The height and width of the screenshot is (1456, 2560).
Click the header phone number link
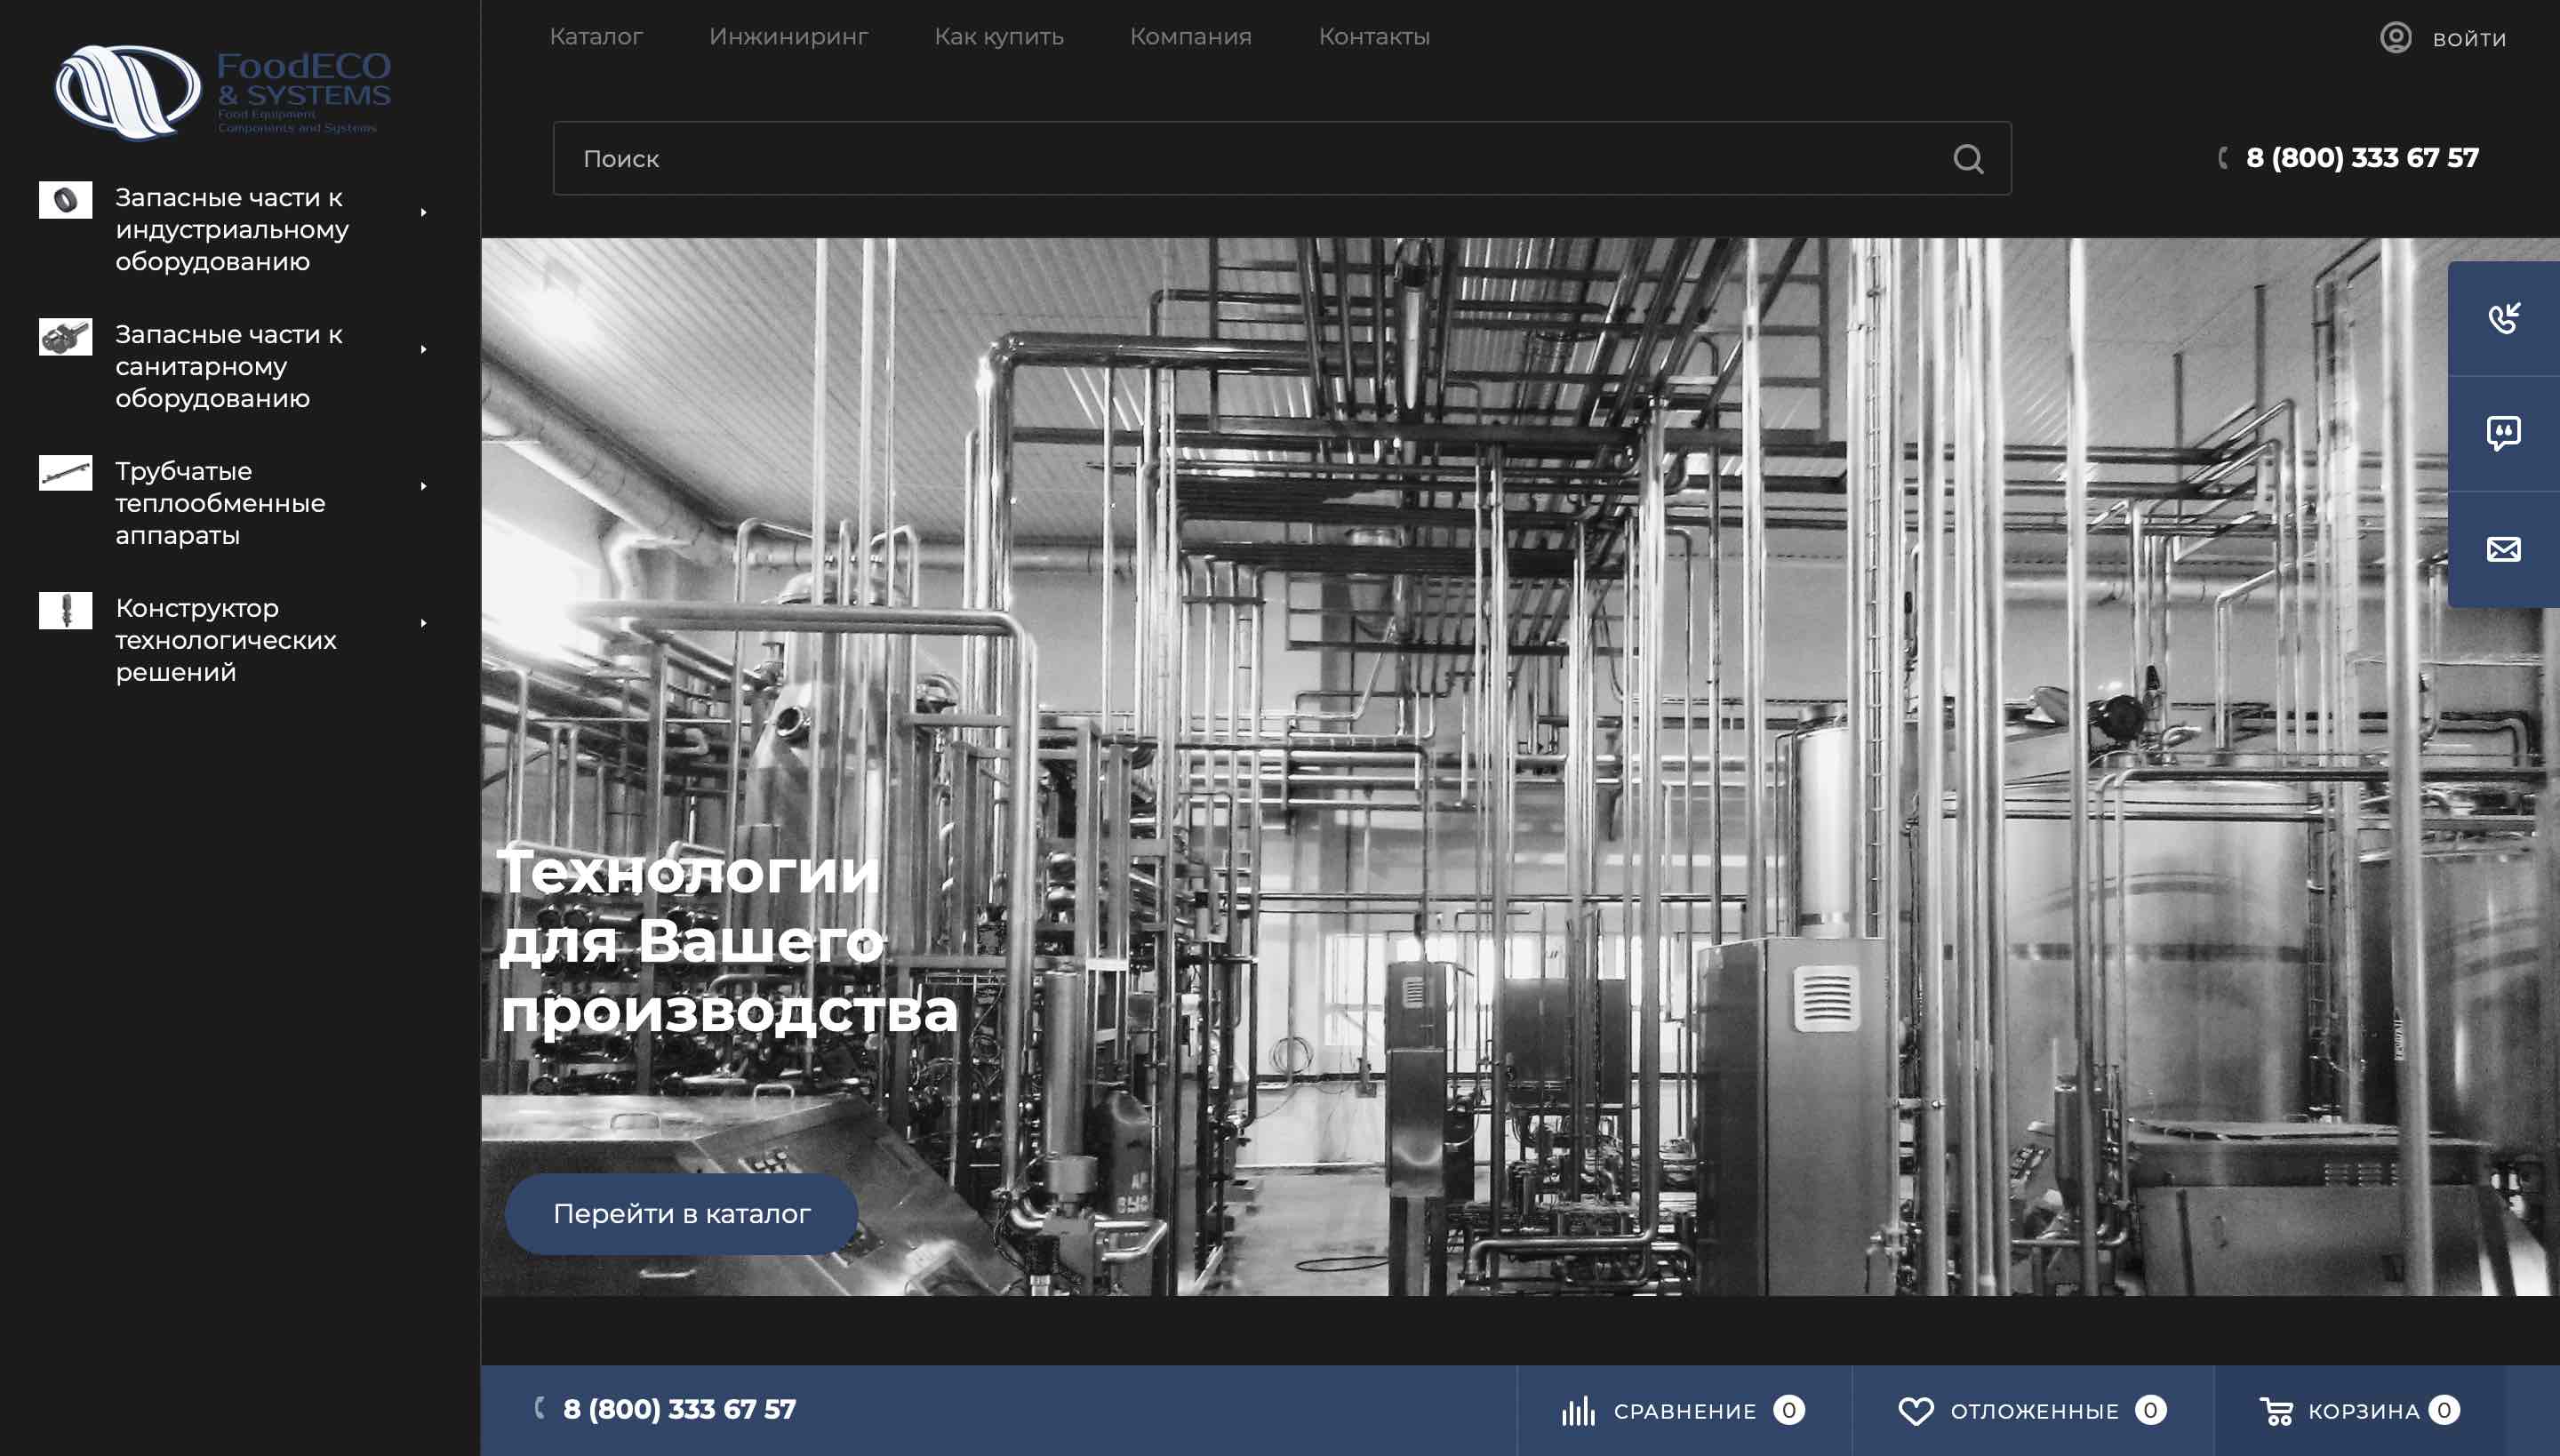[2361, 158]
